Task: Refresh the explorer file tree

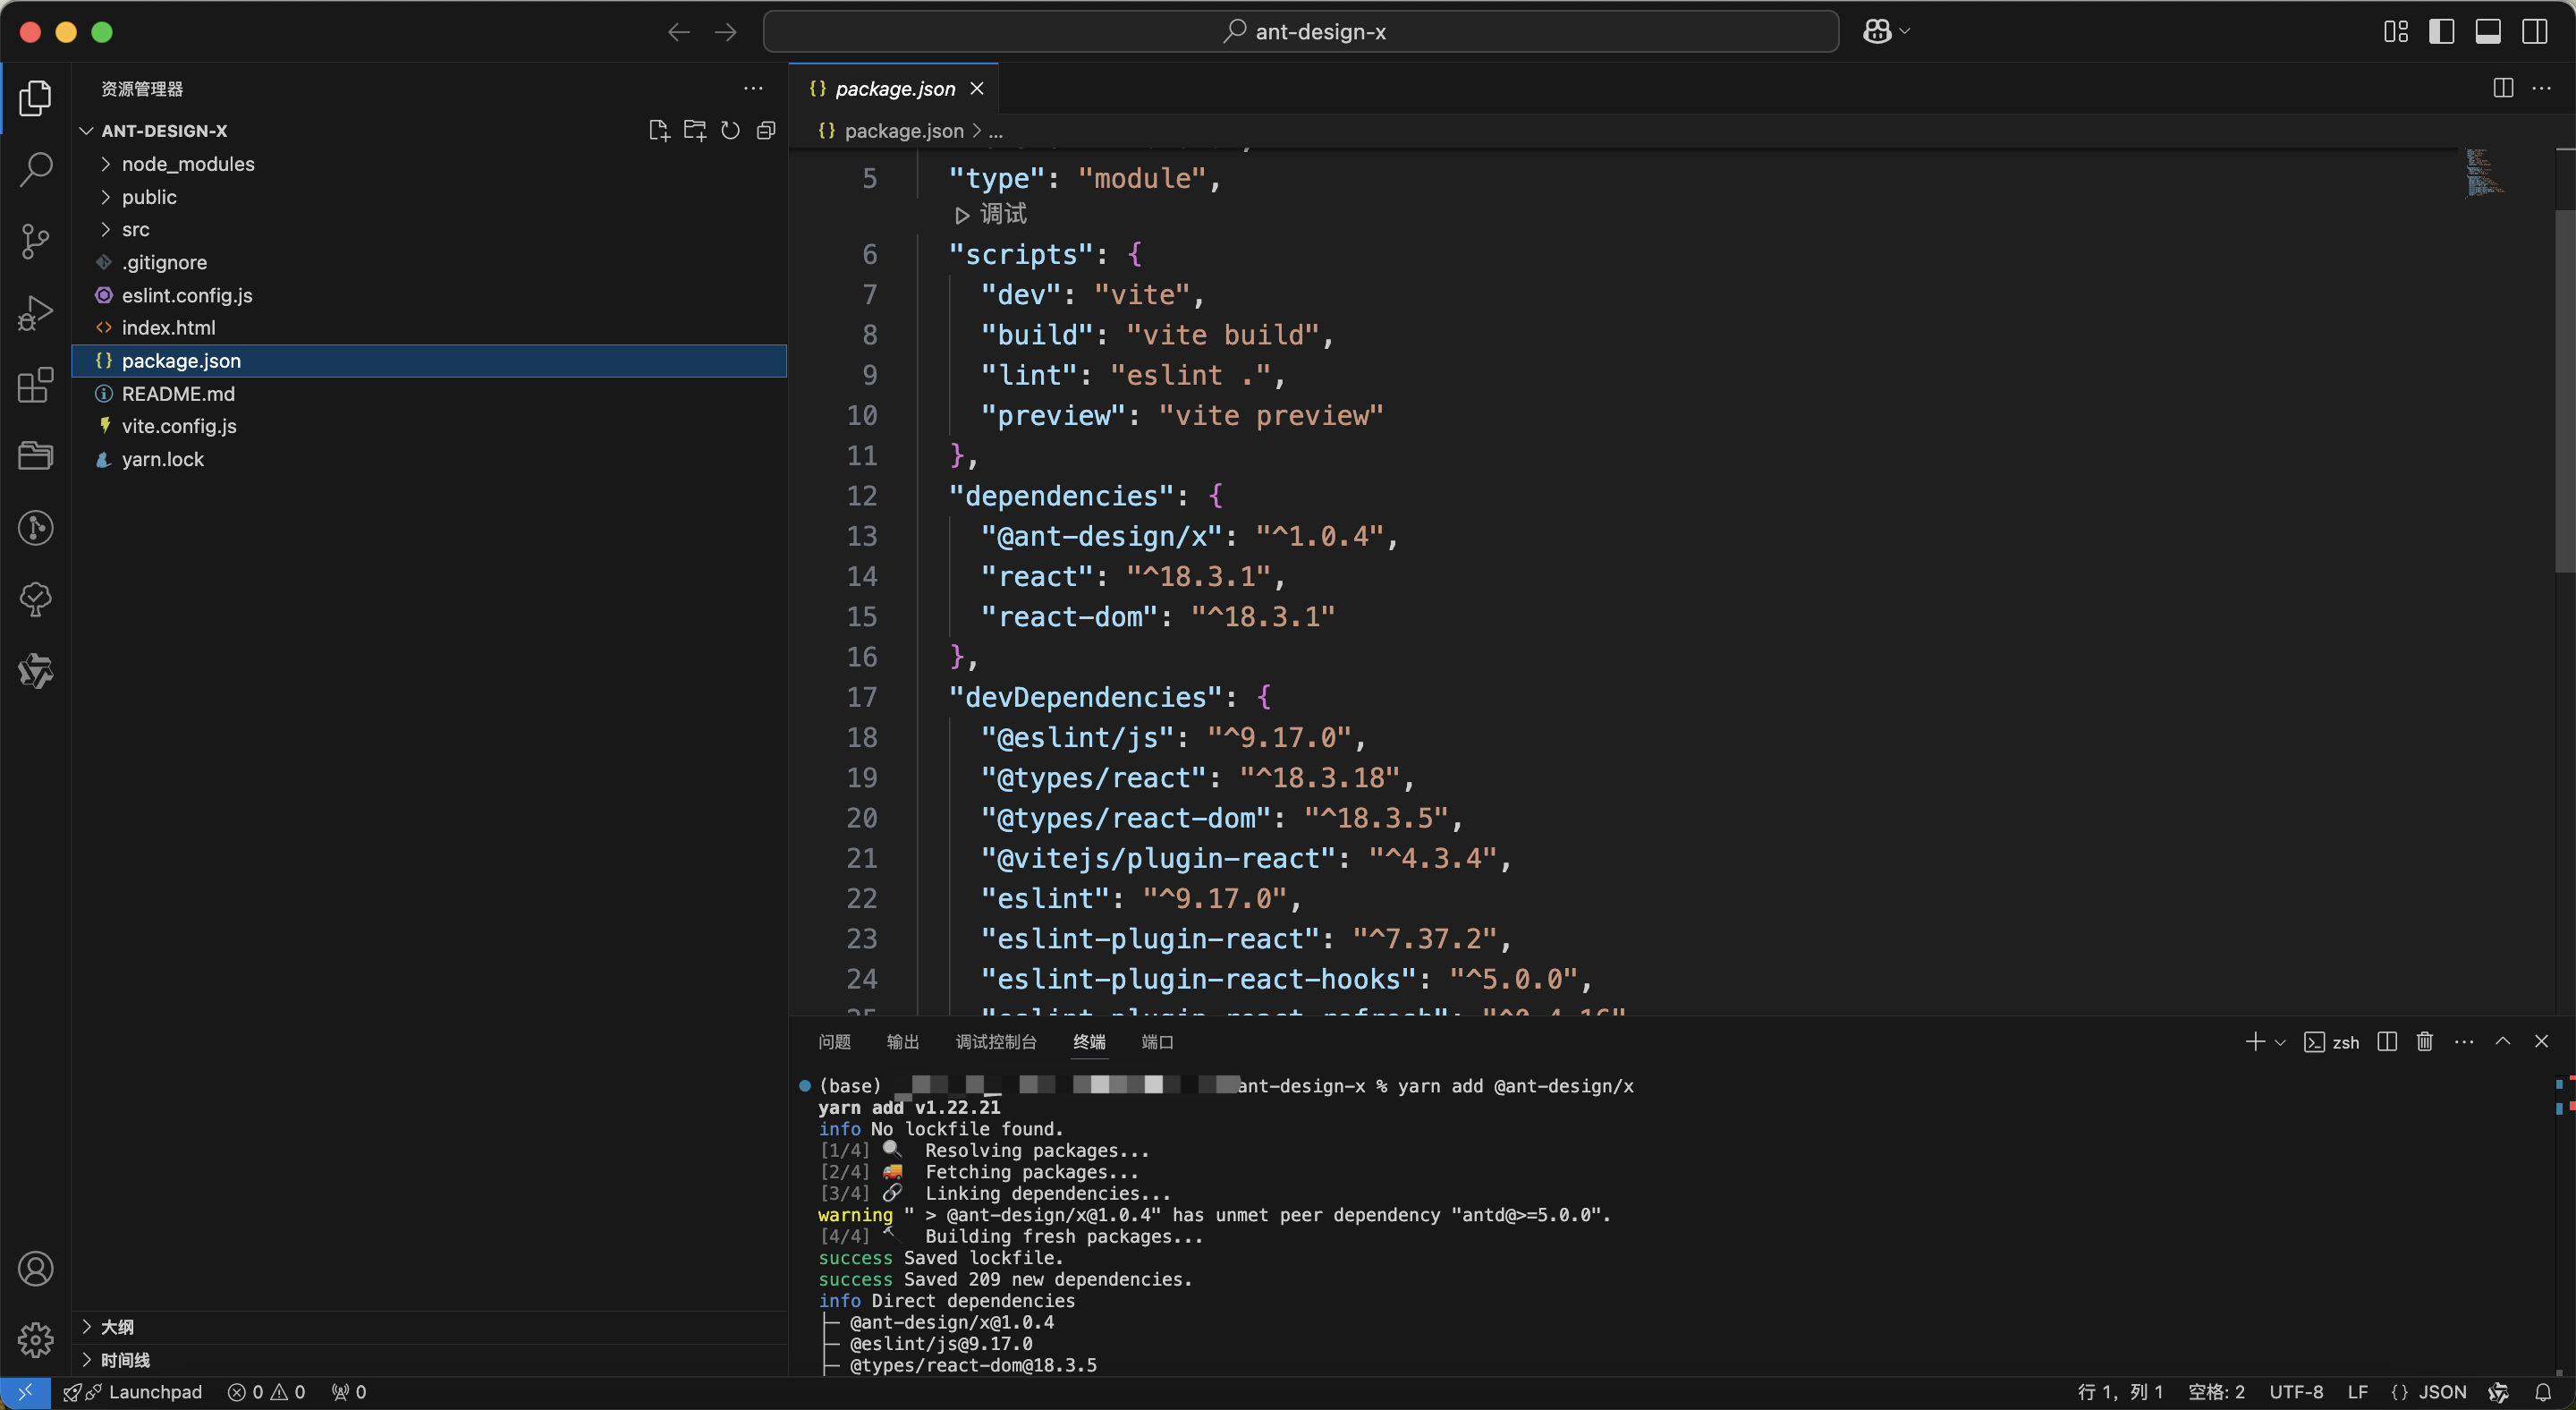Action: click(x=730, y=131)
